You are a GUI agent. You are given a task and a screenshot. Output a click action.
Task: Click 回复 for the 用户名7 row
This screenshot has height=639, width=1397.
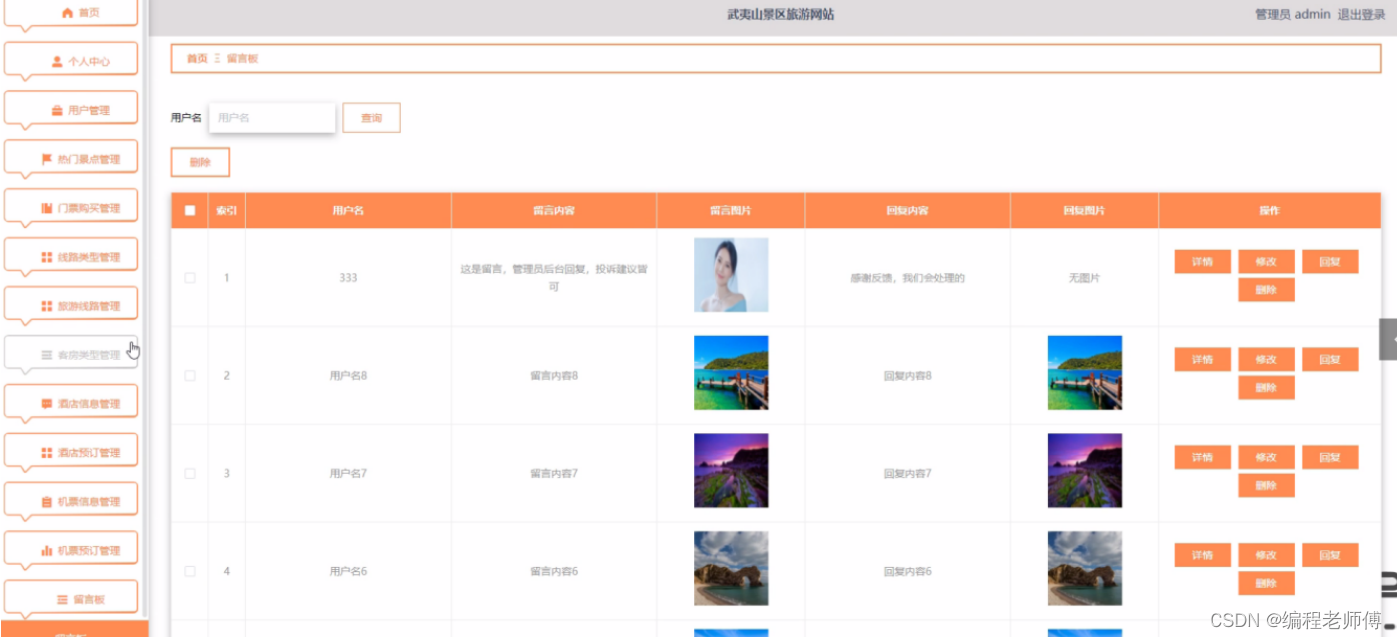pos(1330,458)
